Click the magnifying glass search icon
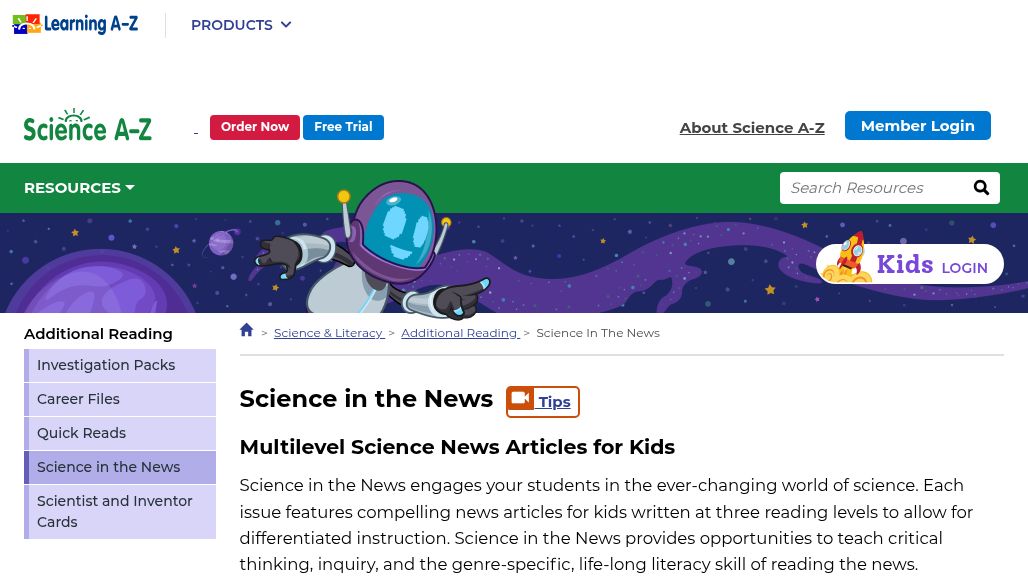Viewport: 1028px width, 578px height. click(981, 188)
